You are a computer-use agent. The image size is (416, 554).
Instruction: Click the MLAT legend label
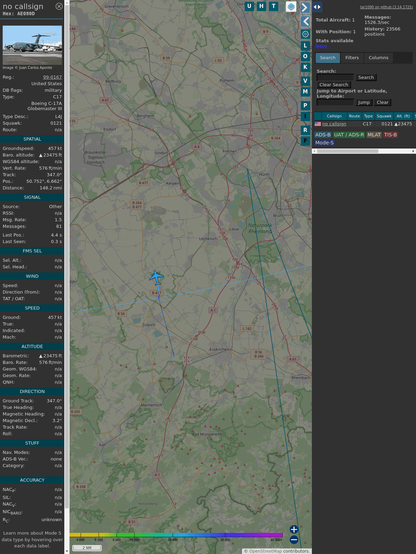pos(374,135)
